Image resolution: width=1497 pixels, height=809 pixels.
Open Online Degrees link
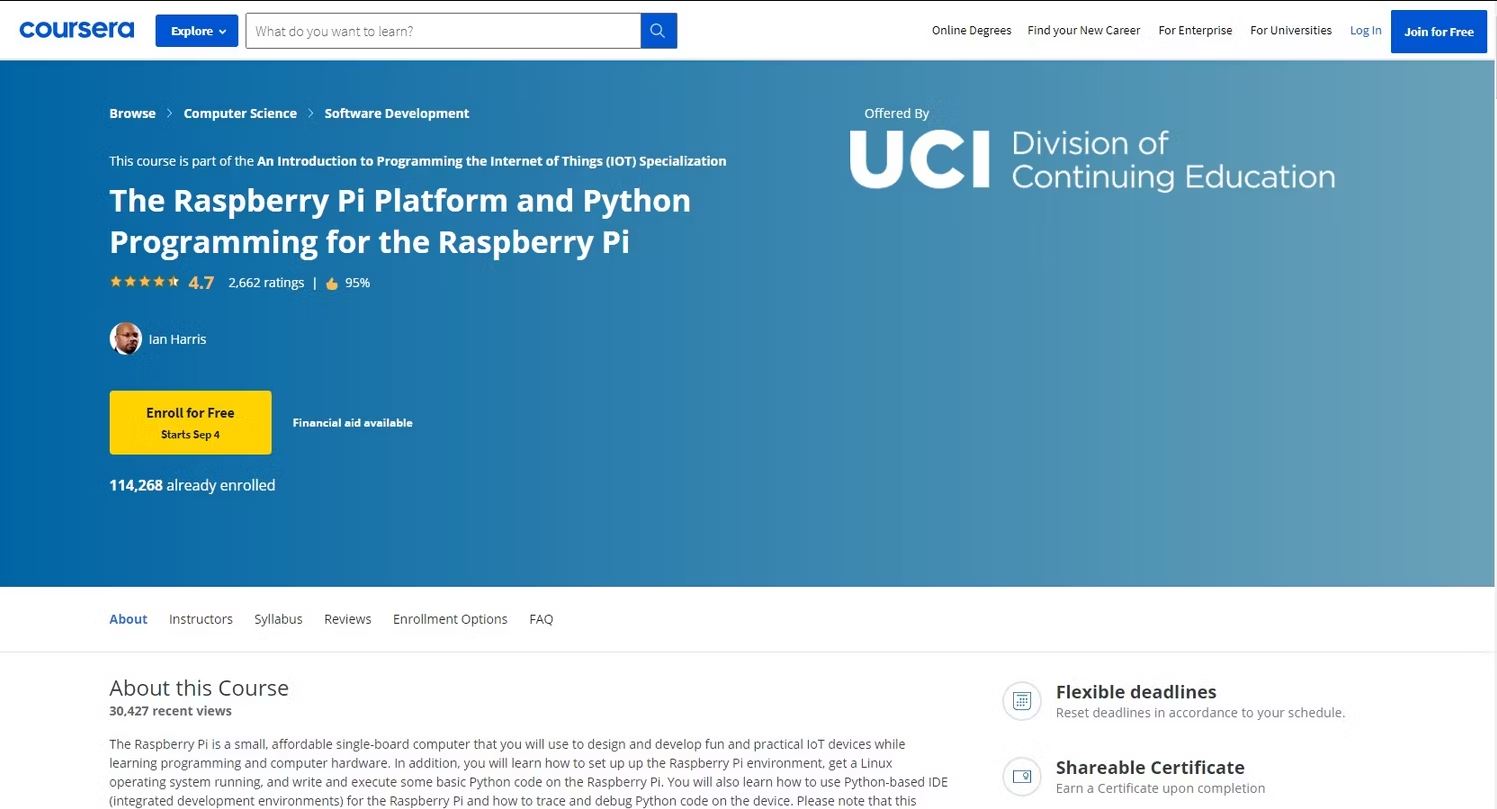click(x=971, y=31)
